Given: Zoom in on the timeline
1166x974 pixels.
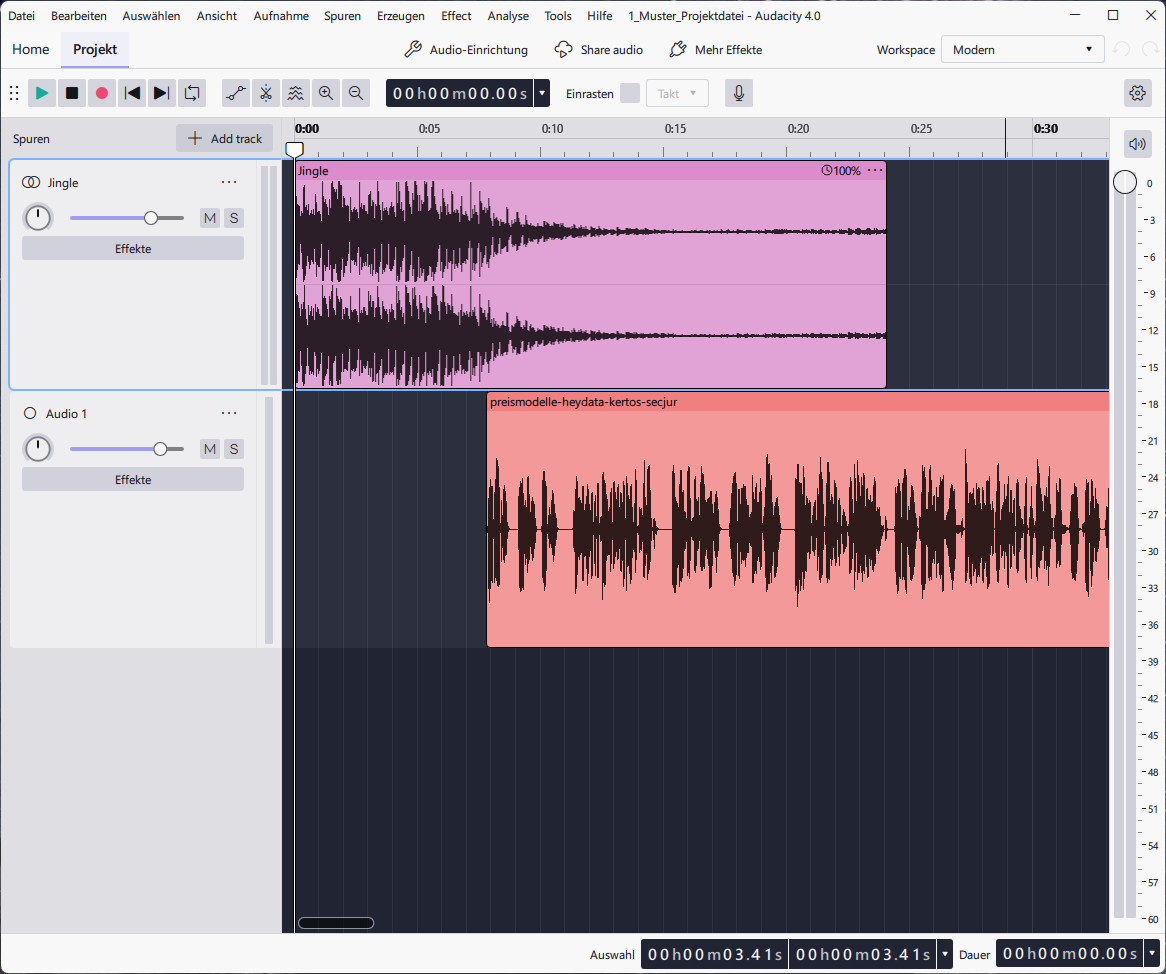Looking at the screenshot, I should pyautogui.click(x=326, y=93).
